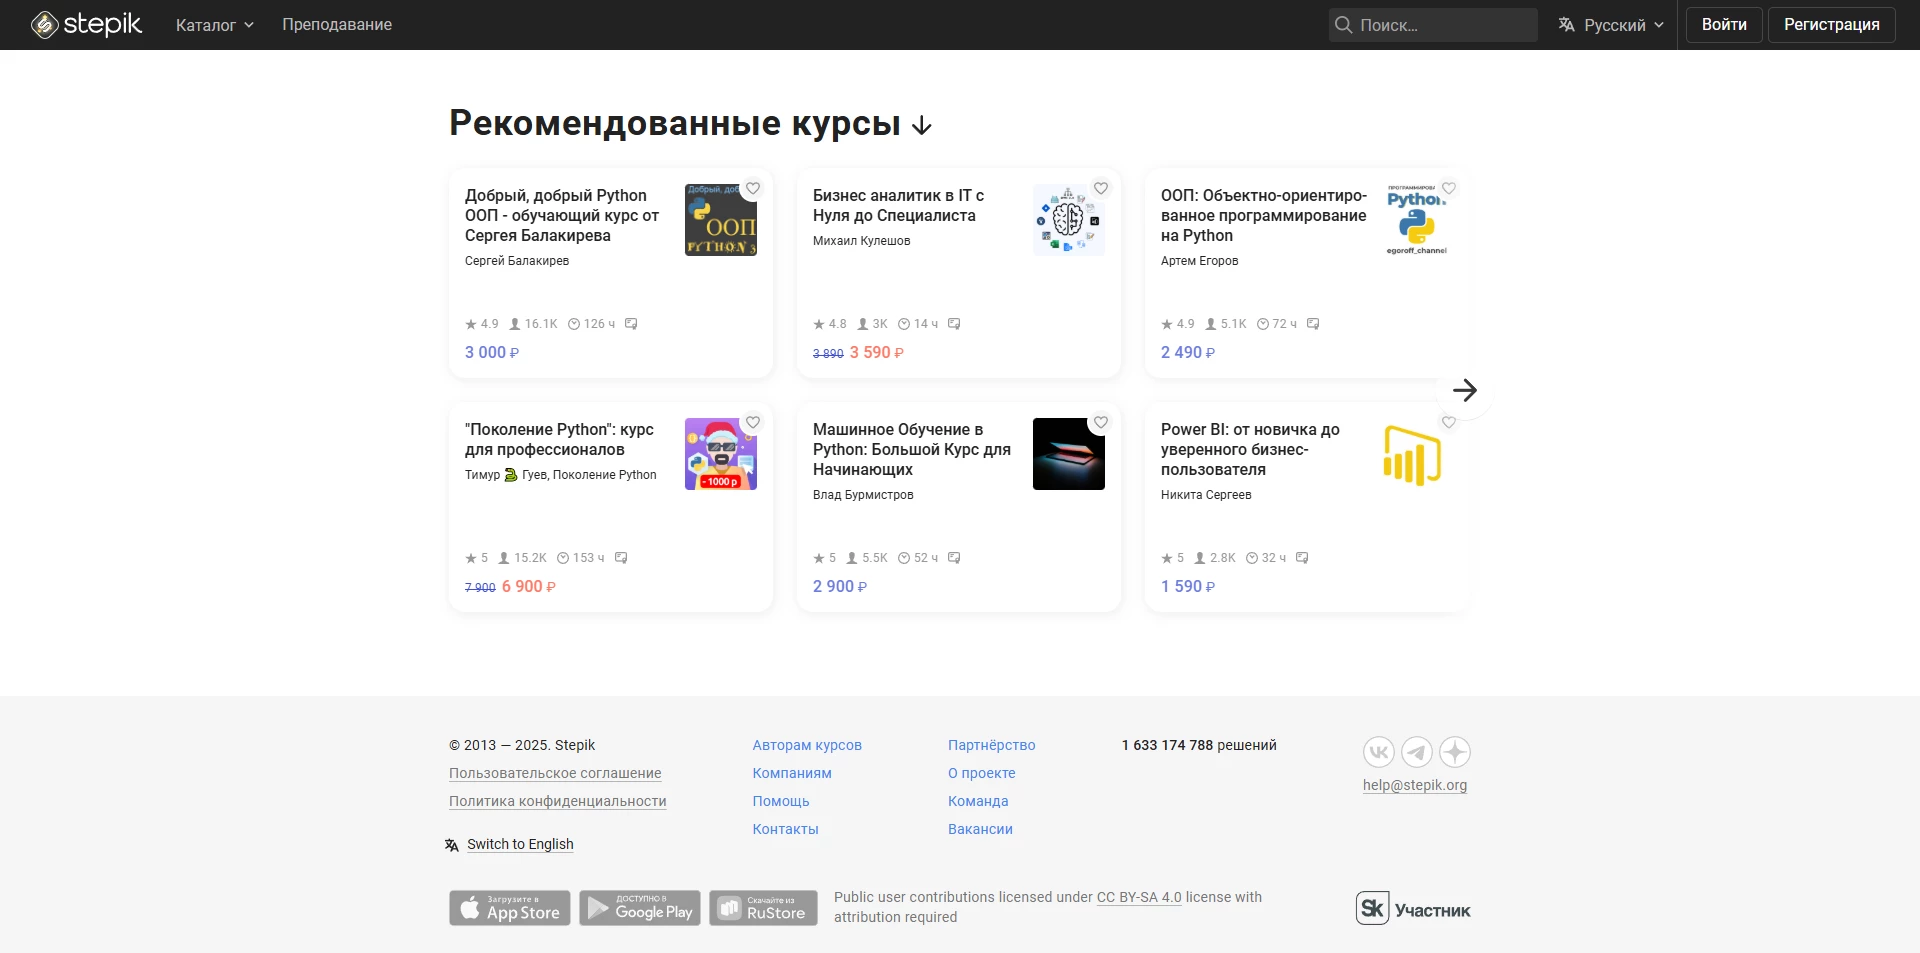Open the Telegram social icon
The width and height of the screenshot is (1920, 953).
(x=1416, y=752)
